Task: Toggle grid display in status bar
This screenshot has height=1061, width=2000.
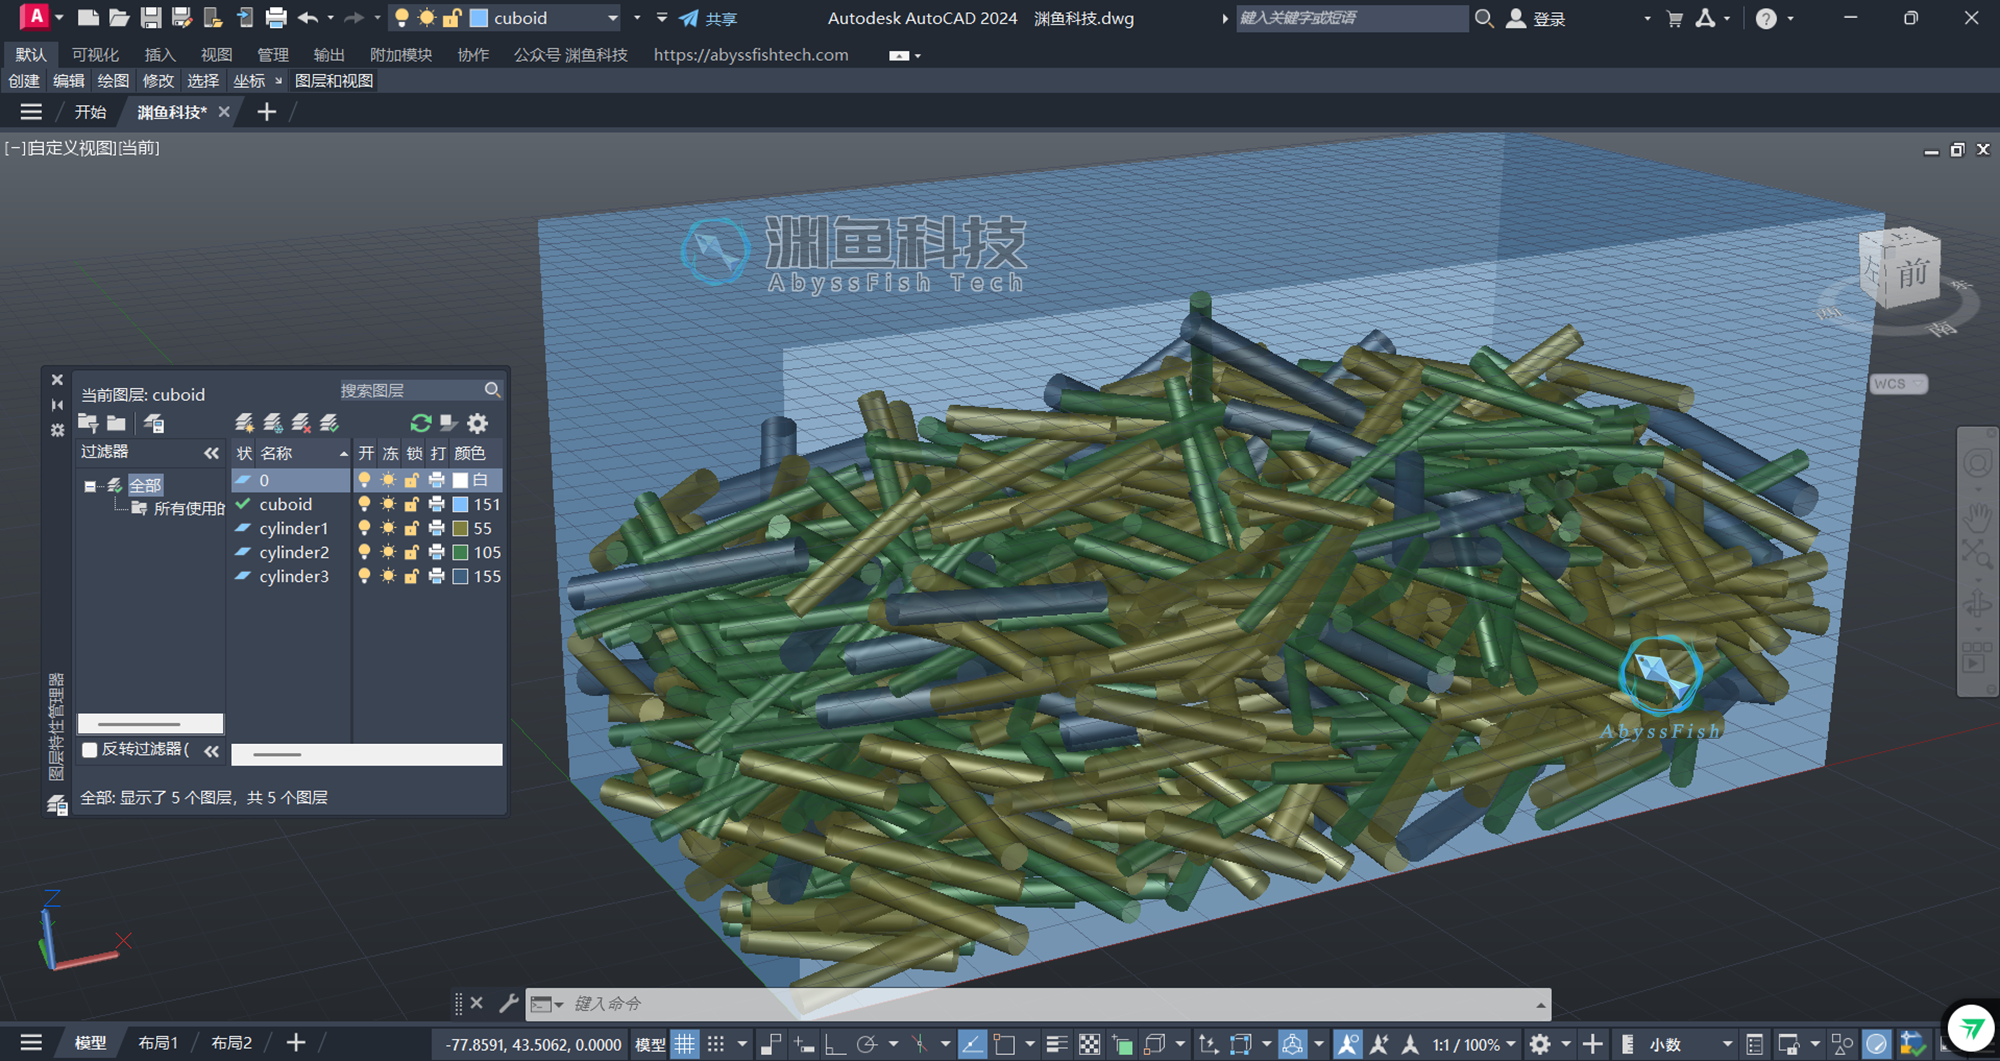Action: coord(684,1044)
